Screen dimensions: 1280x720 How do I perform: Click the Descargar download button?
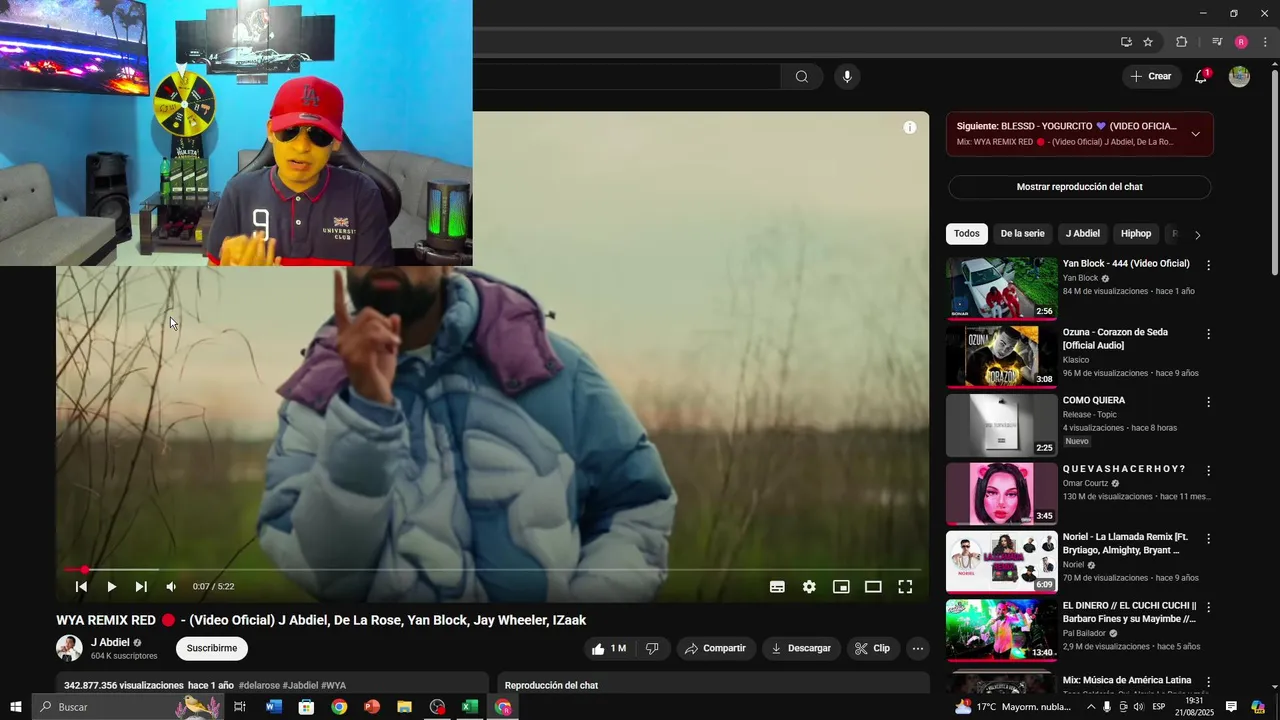[x=801, y=648]
